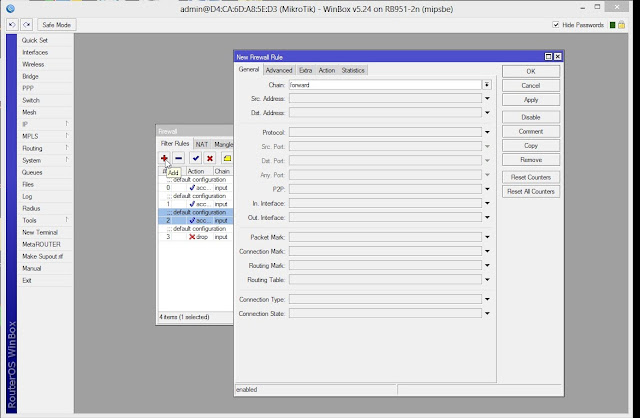Select firewall rule 3 drop input

click(x=196, y=237)
